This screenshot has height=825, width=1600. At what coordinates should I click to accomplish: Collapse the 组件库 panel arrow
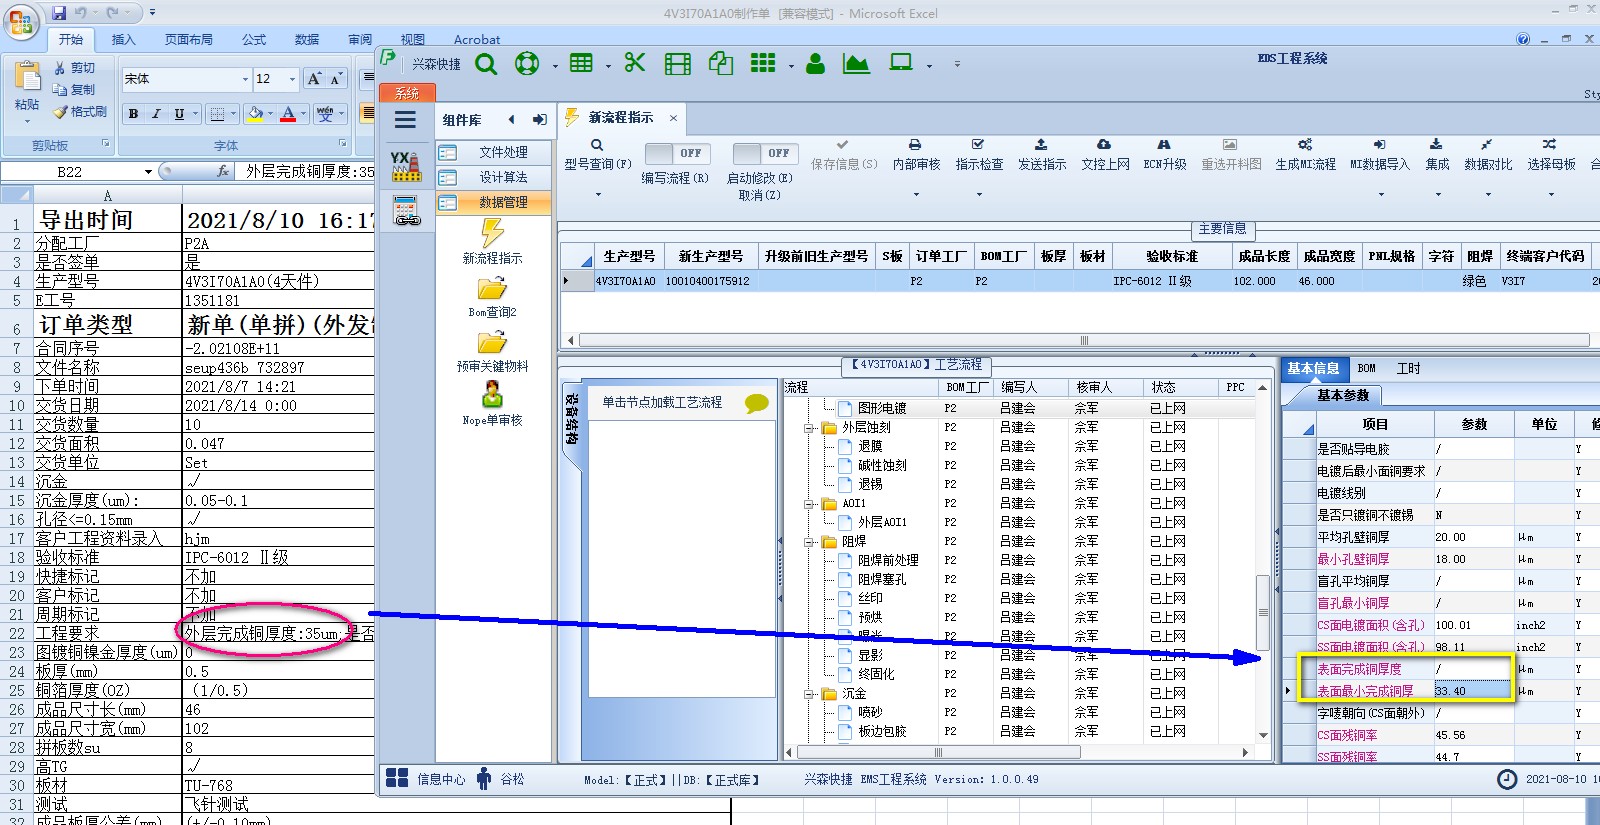tap(511, 119)
